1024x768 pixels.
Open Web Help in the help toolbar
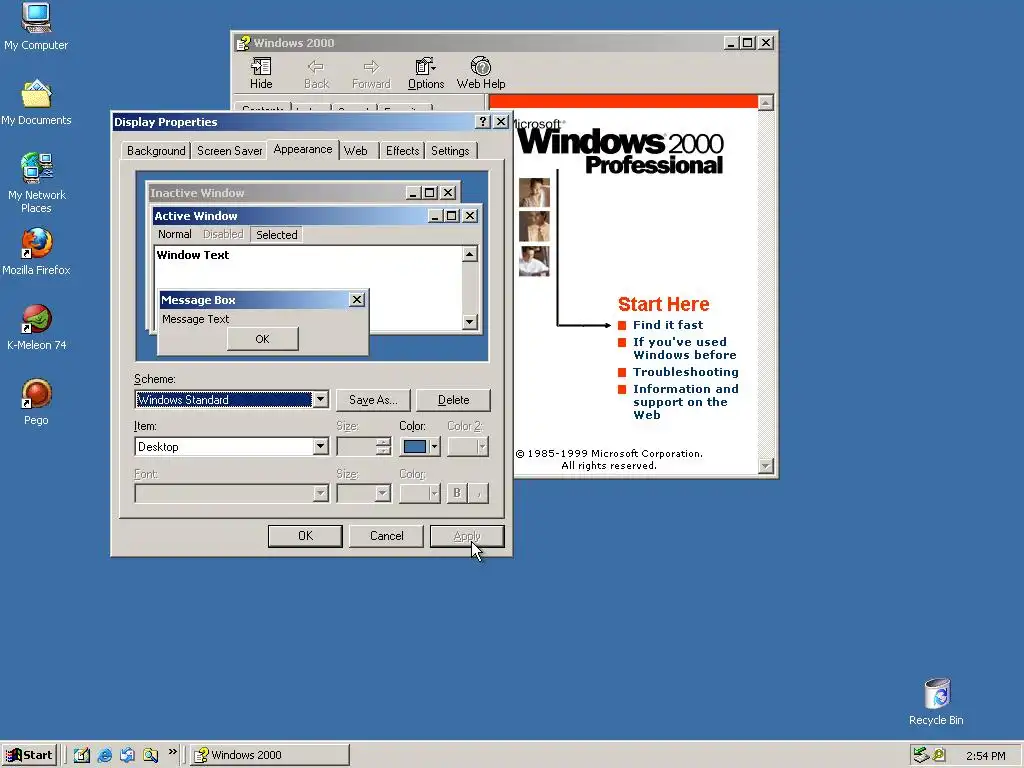click(x=481, y=73)
